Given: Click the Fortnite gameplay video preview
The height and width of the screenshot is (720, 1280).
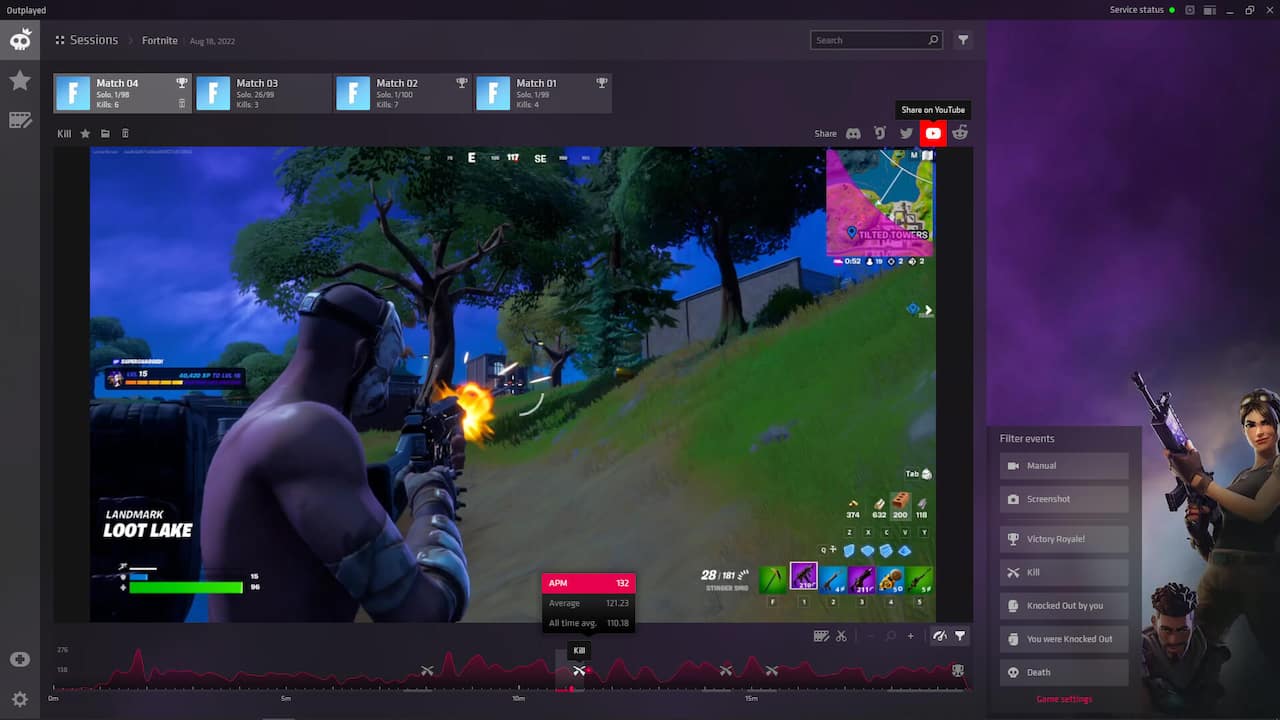Looking at the screenshot, I should (x=513, y=385).
